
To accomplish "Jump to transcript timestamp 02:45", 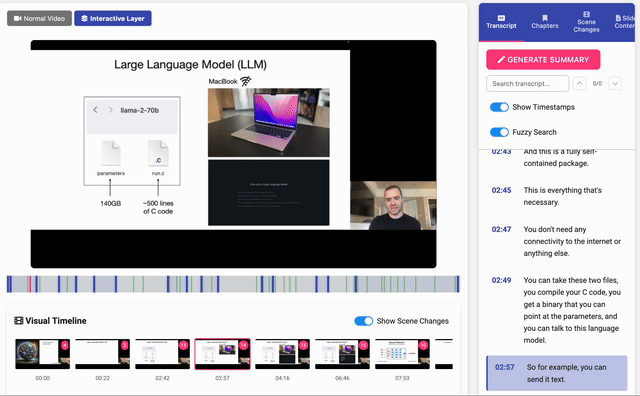I will [x=501, y=190].
